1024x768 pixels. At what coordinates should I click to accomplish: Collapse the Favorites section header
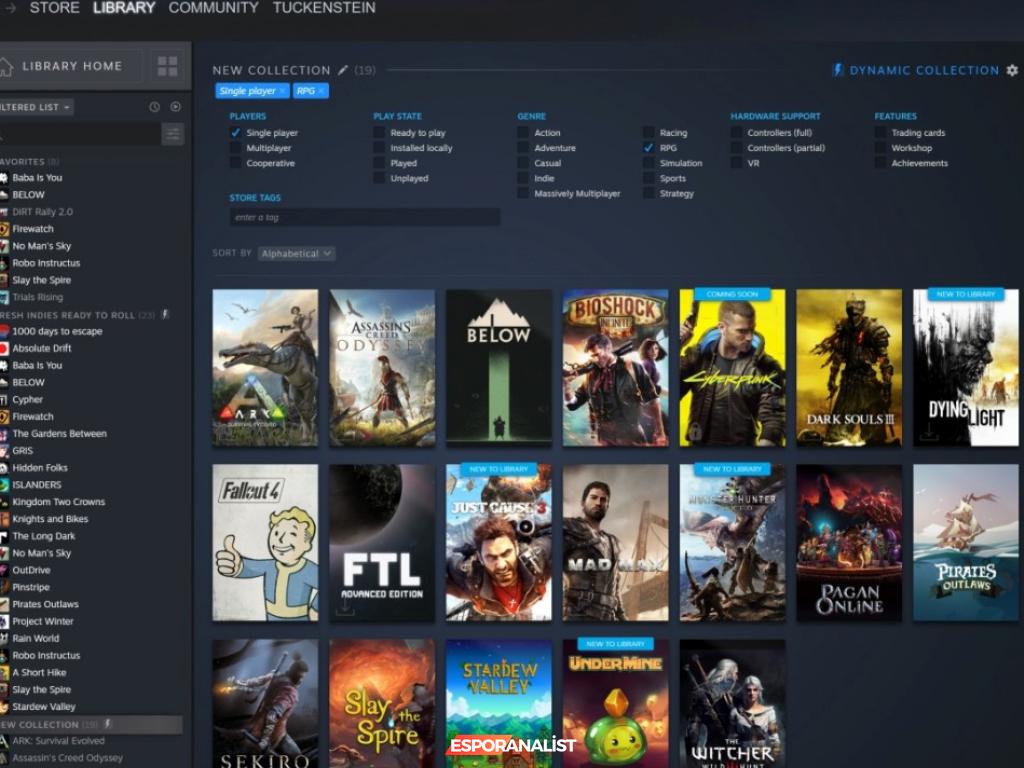pos(29,161)
